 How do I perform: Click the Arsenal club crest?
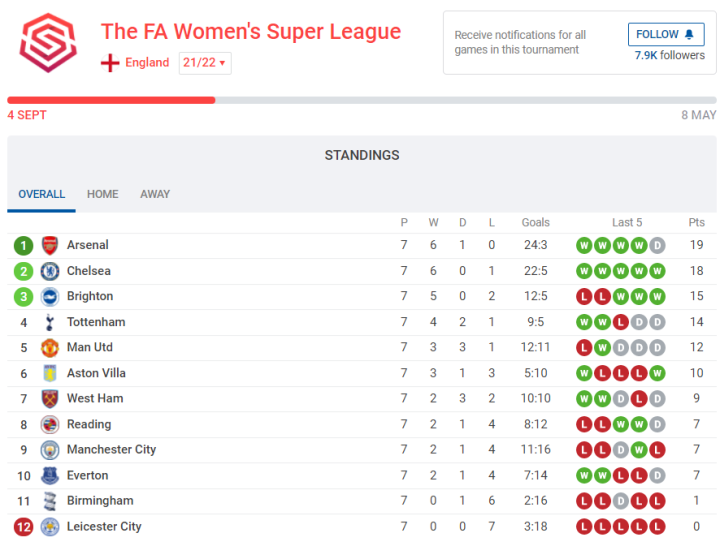pyautogui.click(x=50, y=246)
